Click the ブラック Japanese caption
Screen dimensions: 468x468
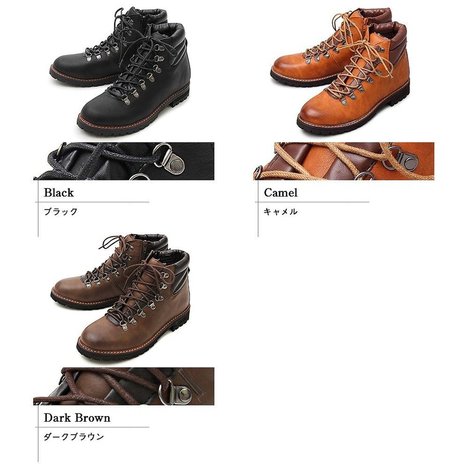pos(61,212)
